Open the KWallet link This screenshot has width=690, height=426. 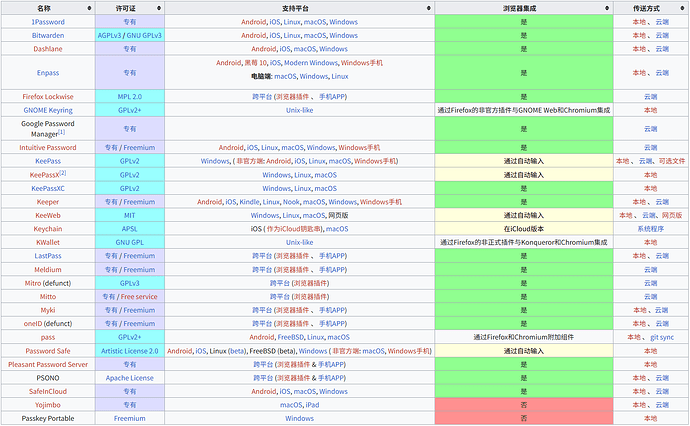click(x=48, y=242)
